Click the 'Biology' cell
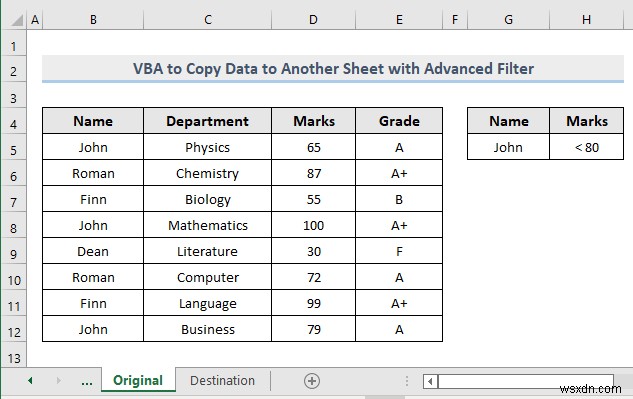This screenshot has height=399, width=633. click(208, 200)
